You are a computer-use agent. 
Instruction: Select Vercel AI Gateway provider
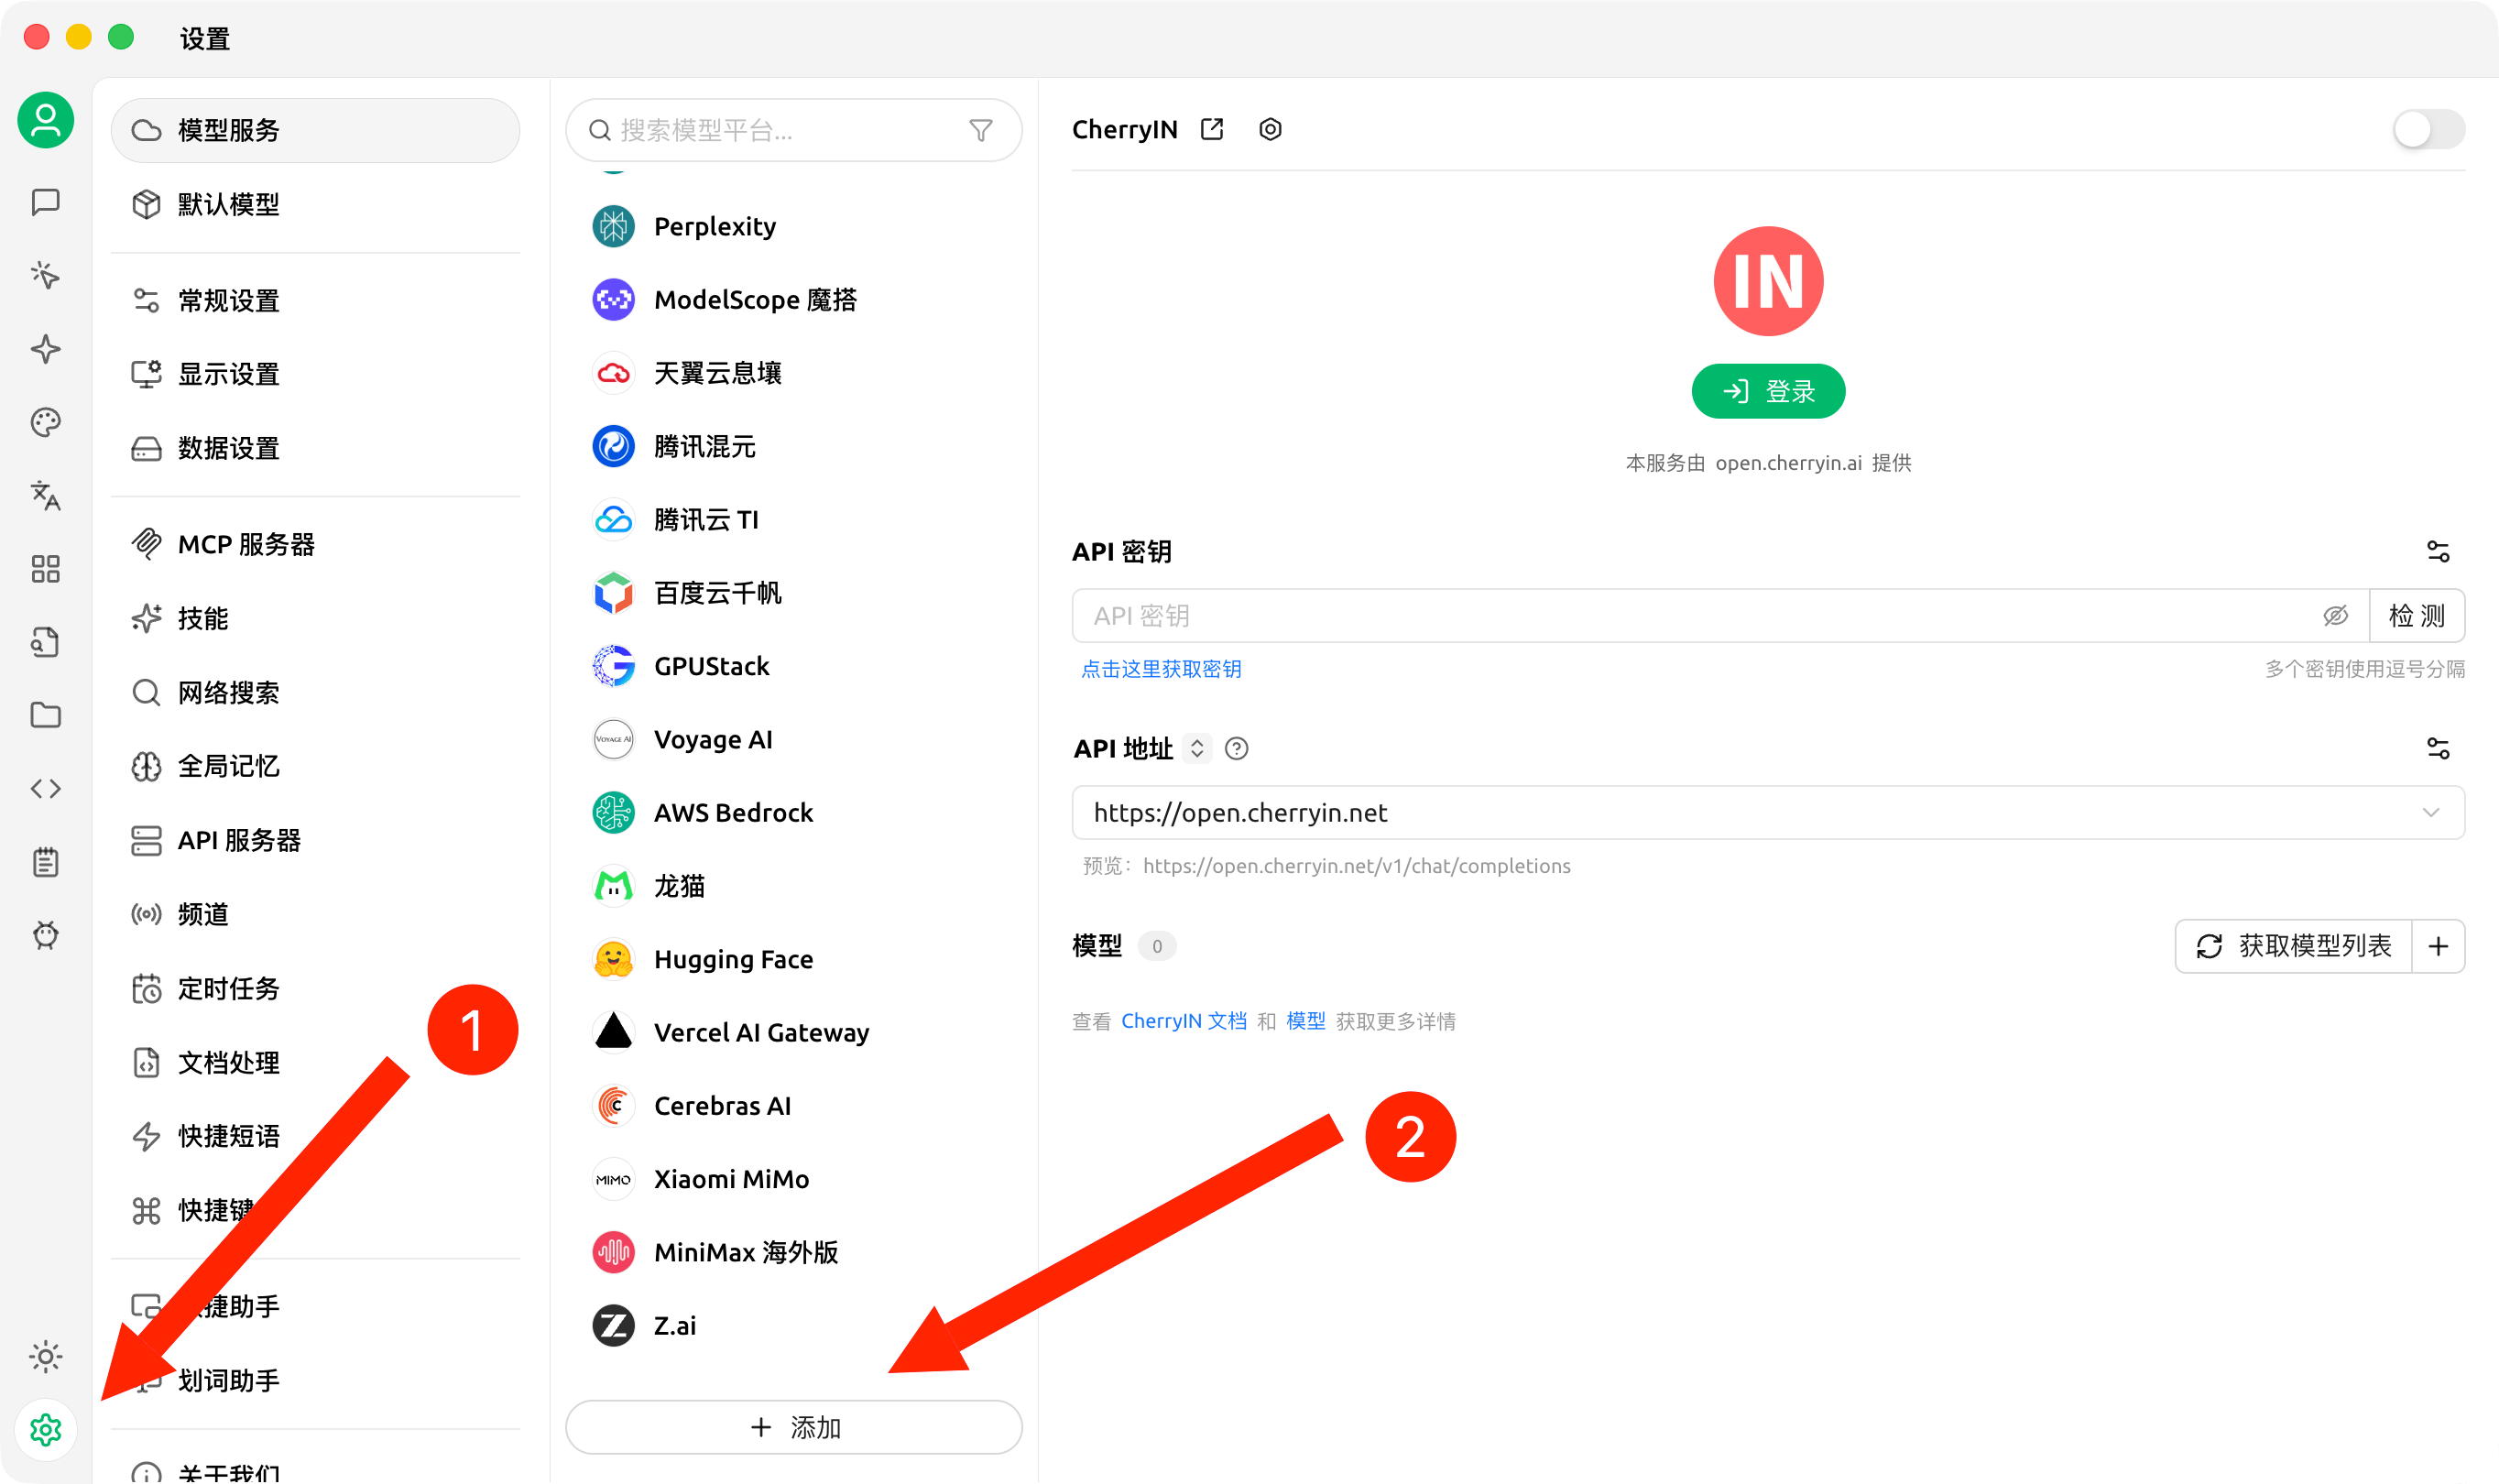click(x=794, y=1033)
